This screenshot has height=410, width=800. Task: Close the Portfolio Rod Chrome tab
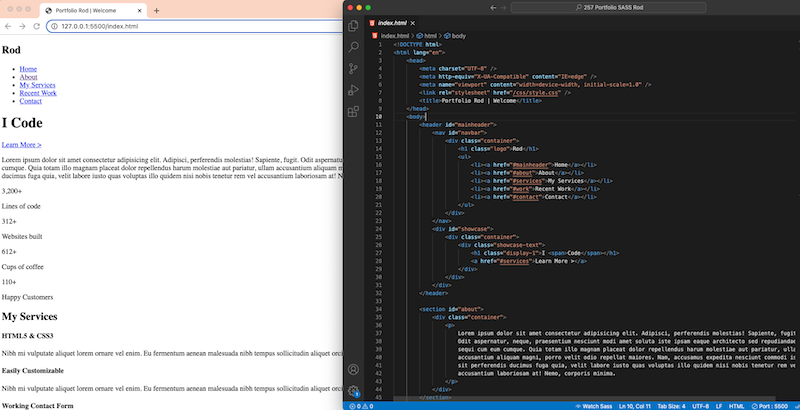tap(140, 10)
